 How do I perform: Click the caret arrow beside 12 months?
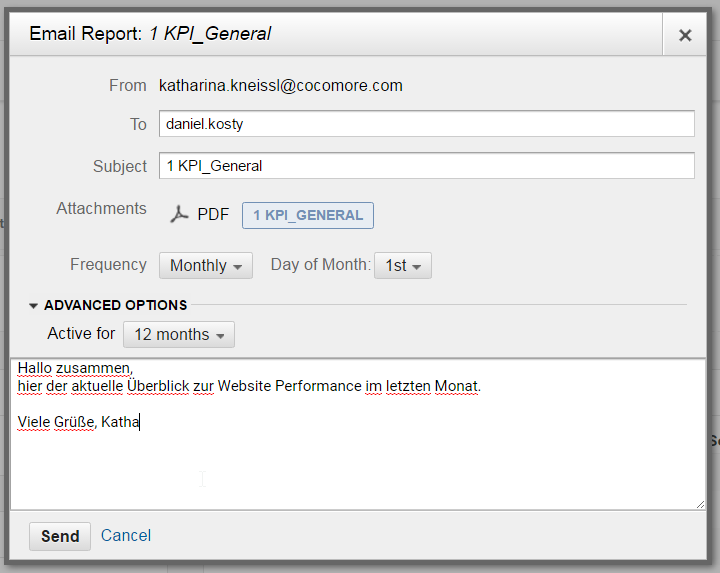(x=220, y=336)
